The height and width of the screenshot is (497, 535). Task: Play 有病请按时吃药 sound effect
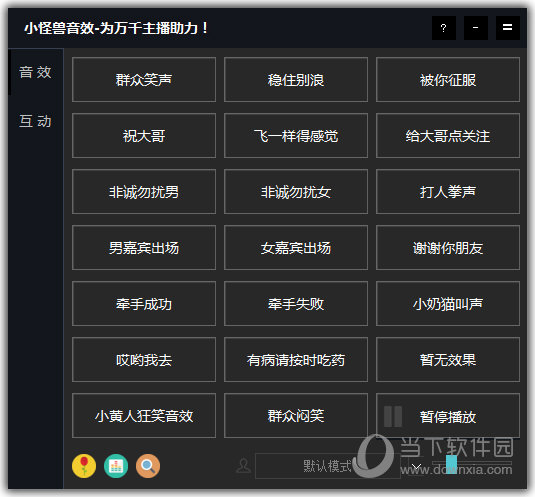(296, 360)
